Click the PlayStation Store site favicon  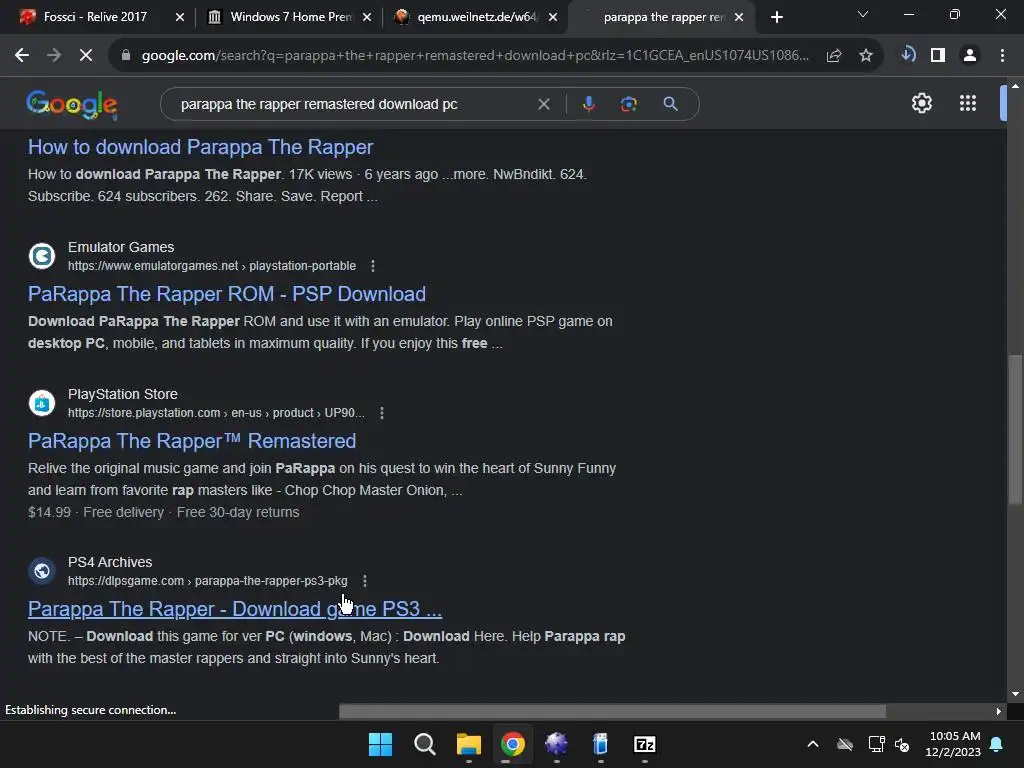42,403
